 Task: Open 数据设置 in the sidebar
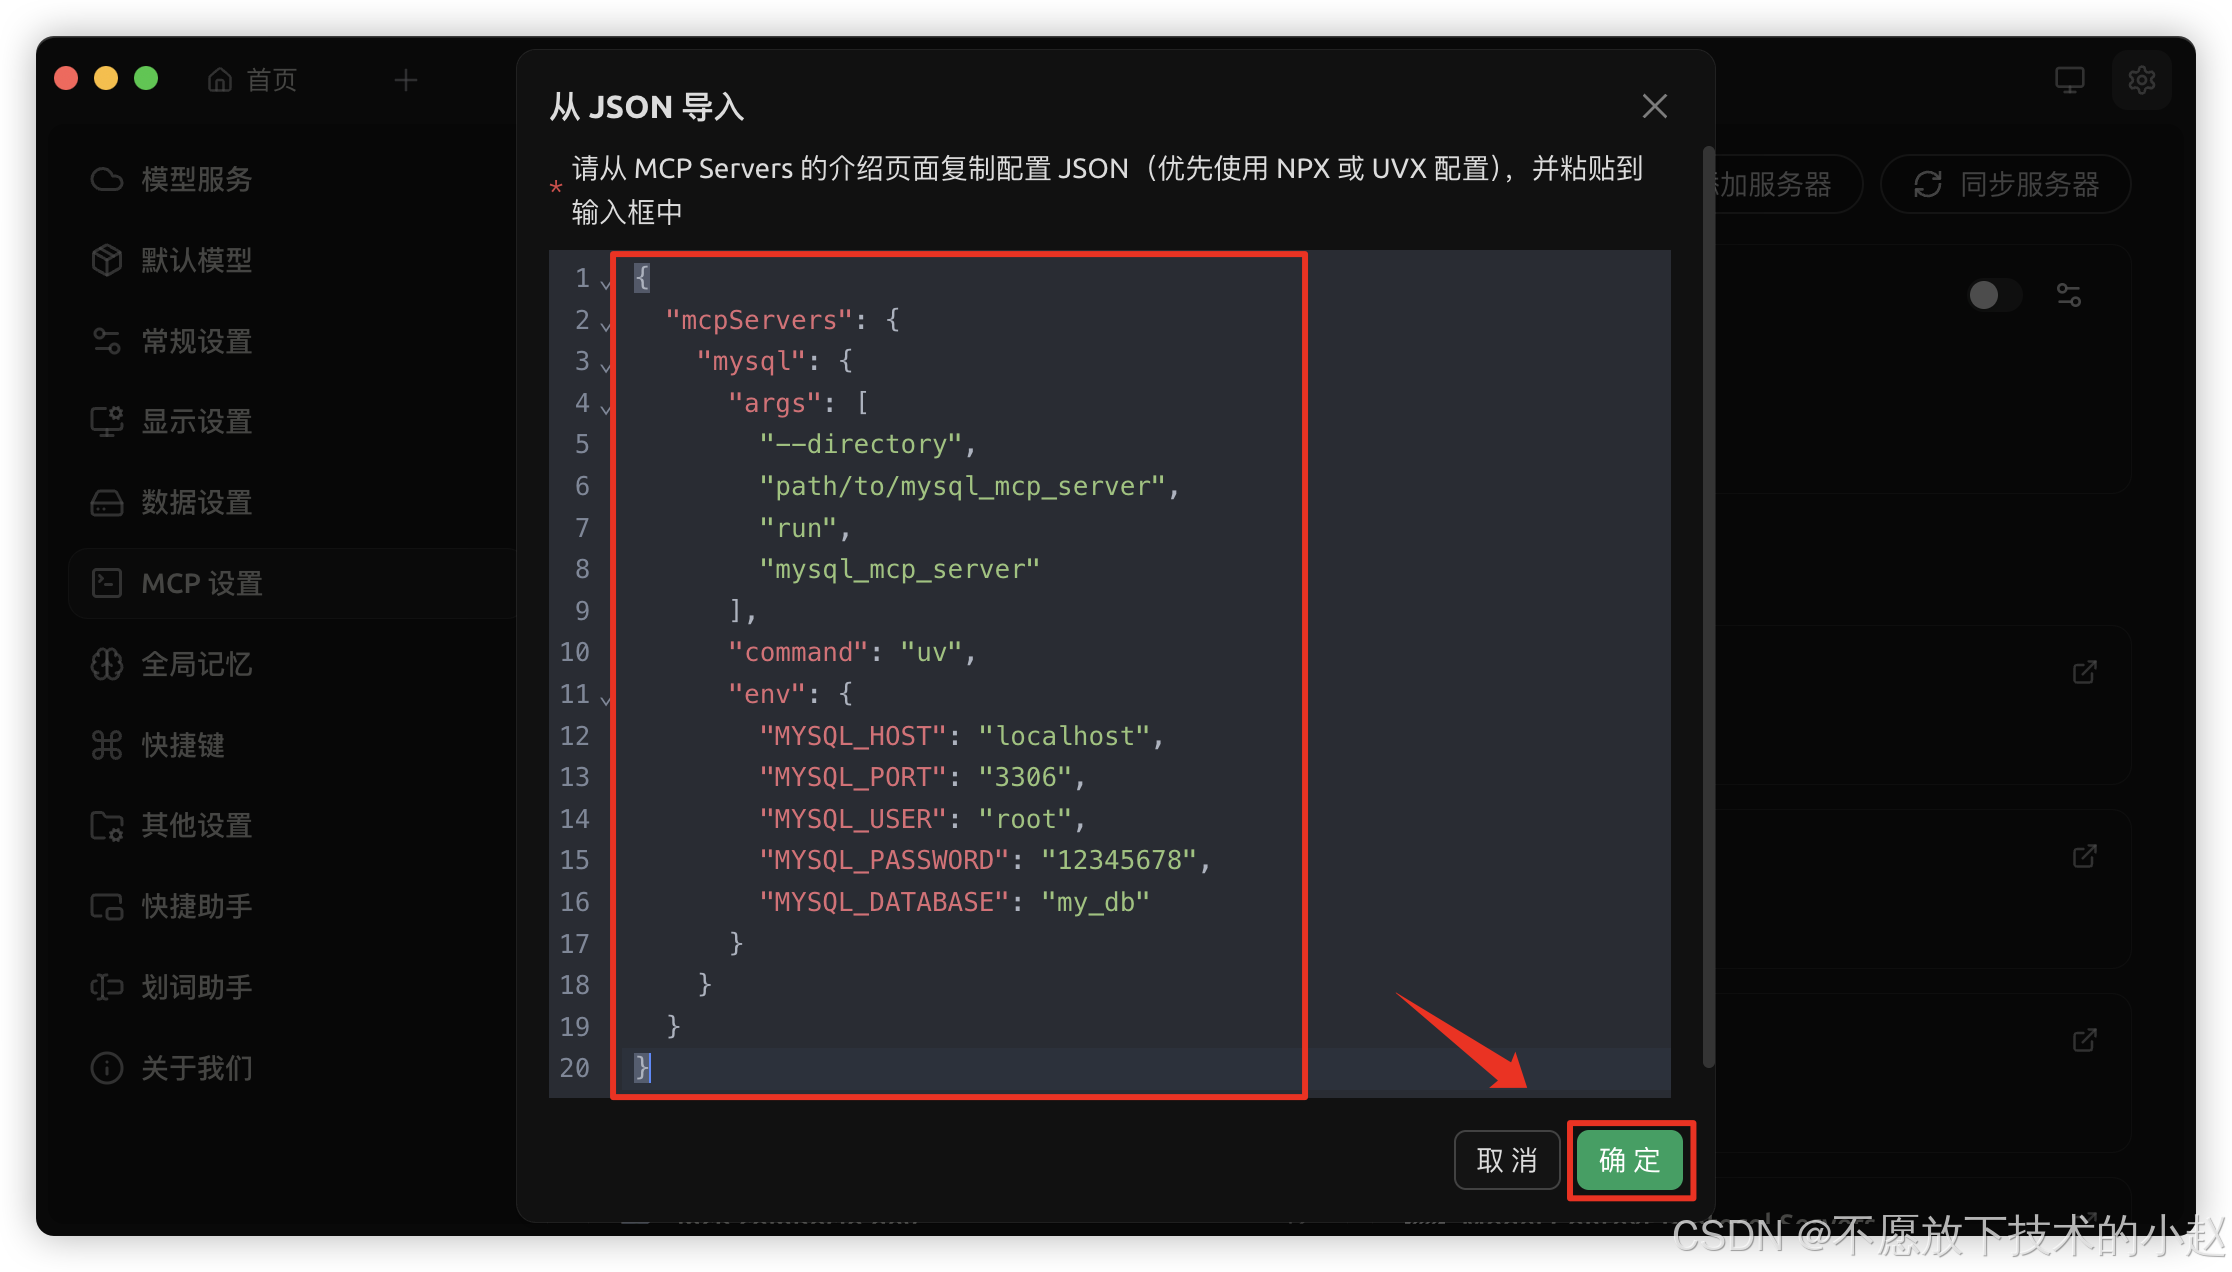[x=290, y=502]
